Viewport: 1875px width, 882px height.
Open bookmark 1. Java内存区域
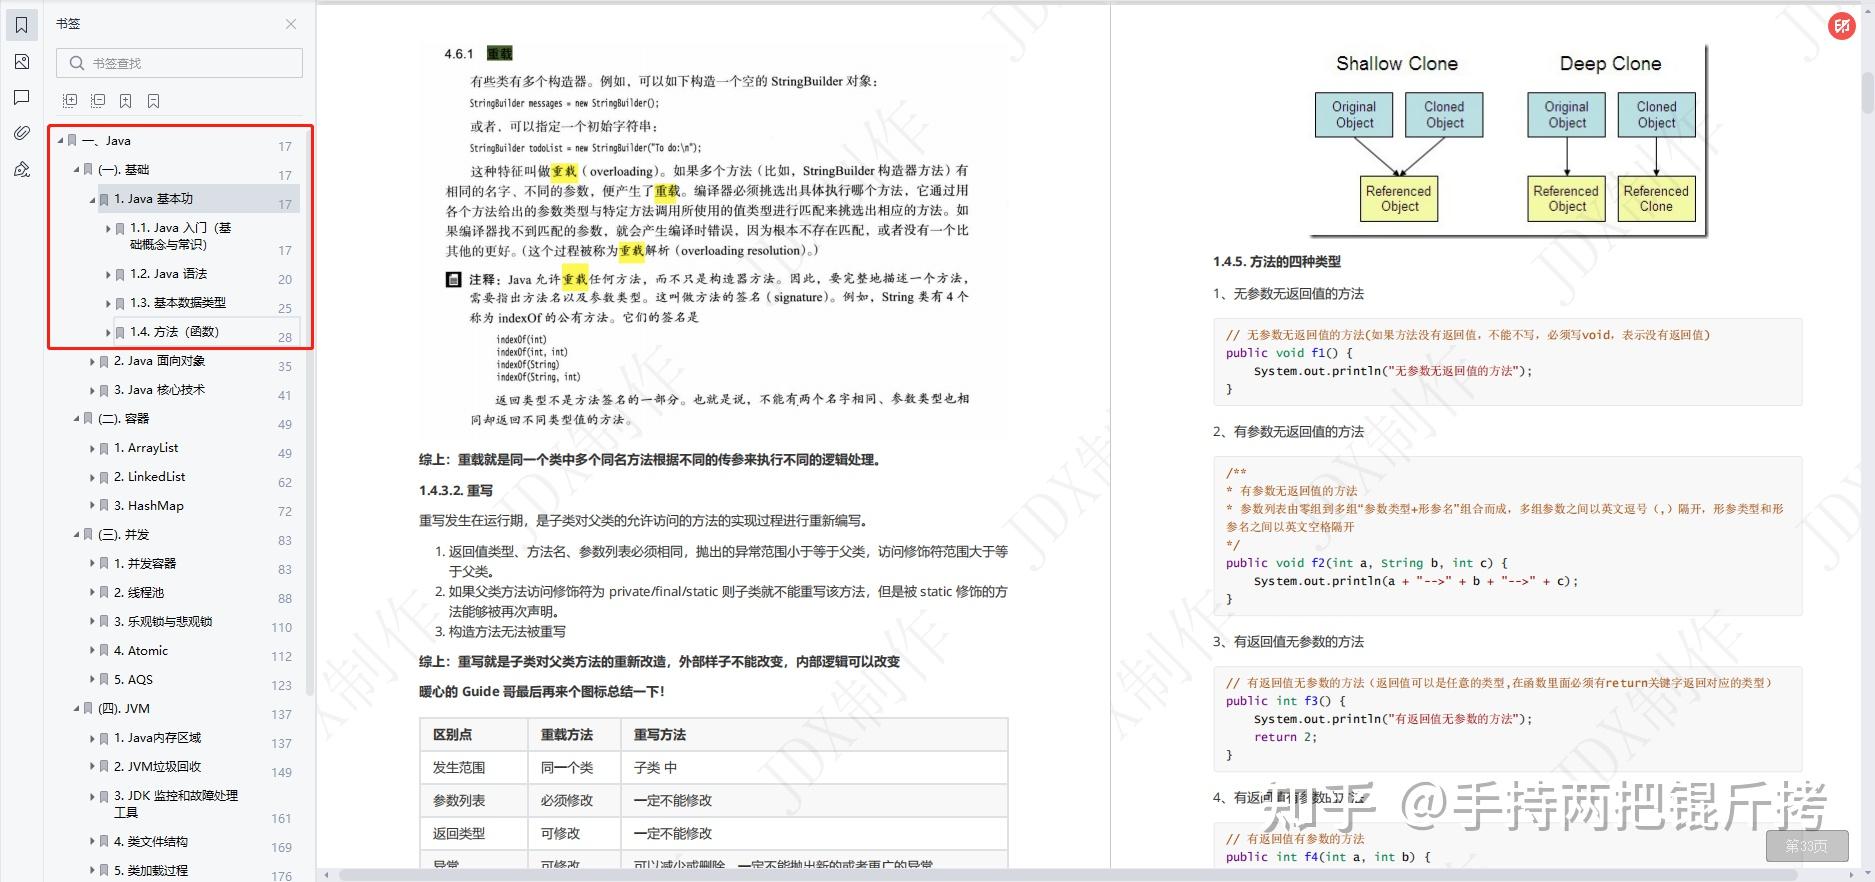(157, 738)
